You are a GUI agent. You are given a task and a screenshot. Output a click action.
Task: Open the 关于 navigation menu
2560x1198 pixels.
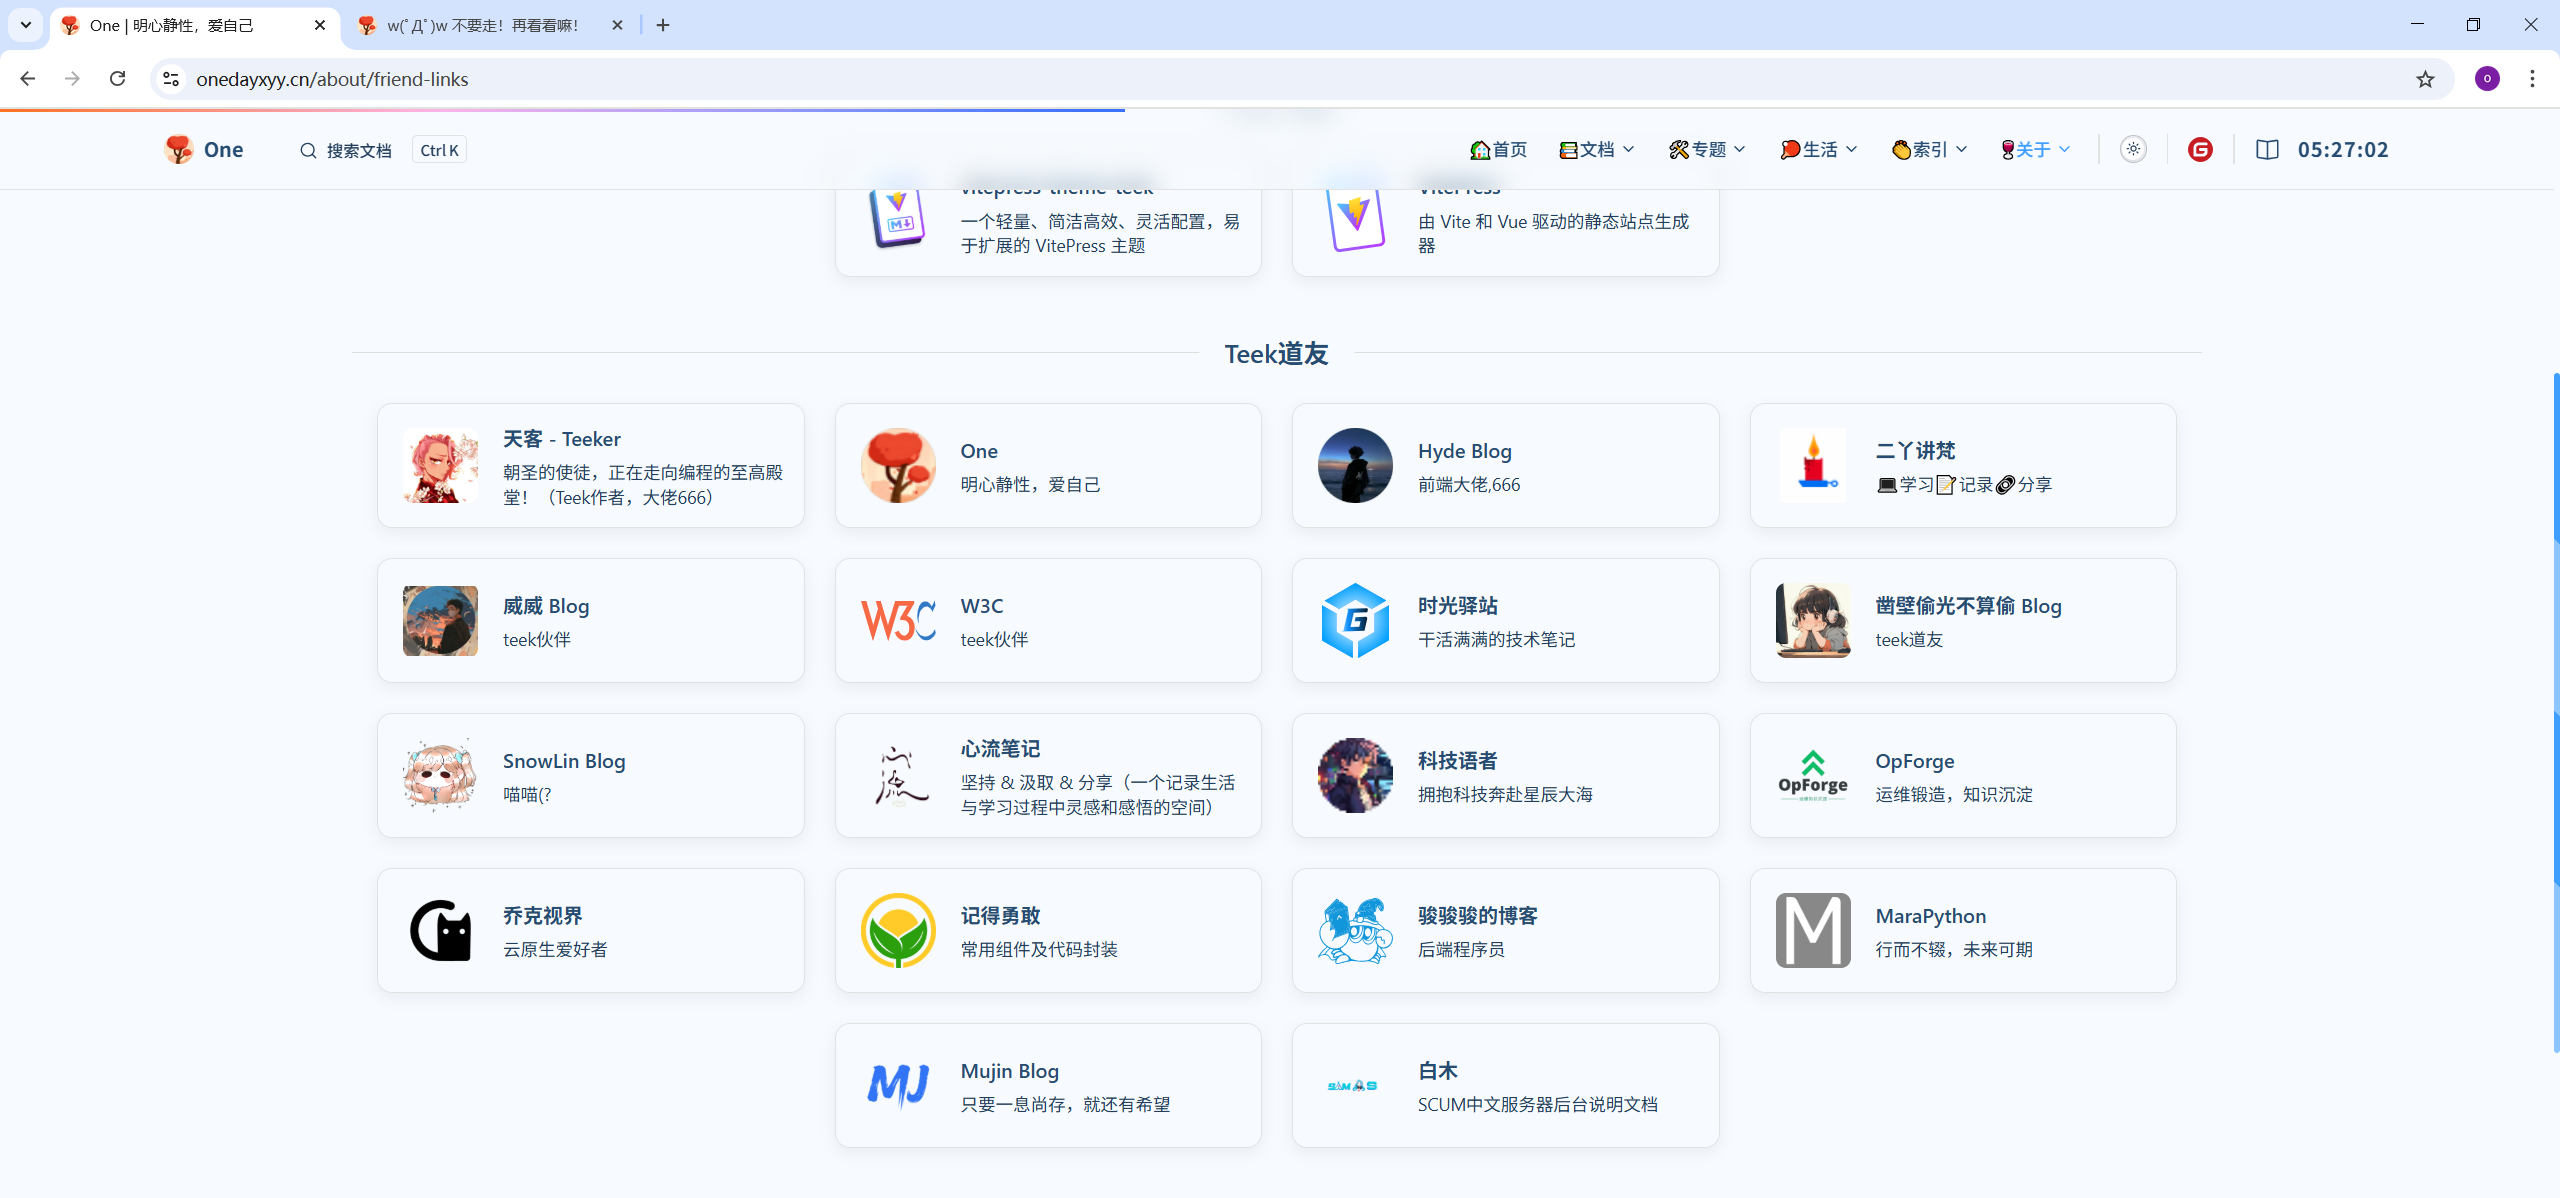[x=2035, y=149]
